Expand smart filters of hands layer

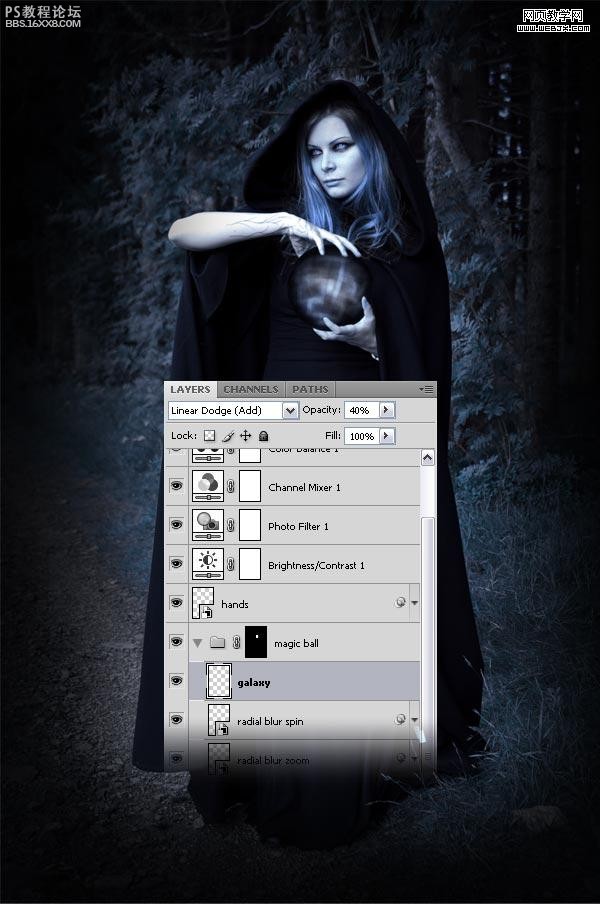[x=414, y=603]
